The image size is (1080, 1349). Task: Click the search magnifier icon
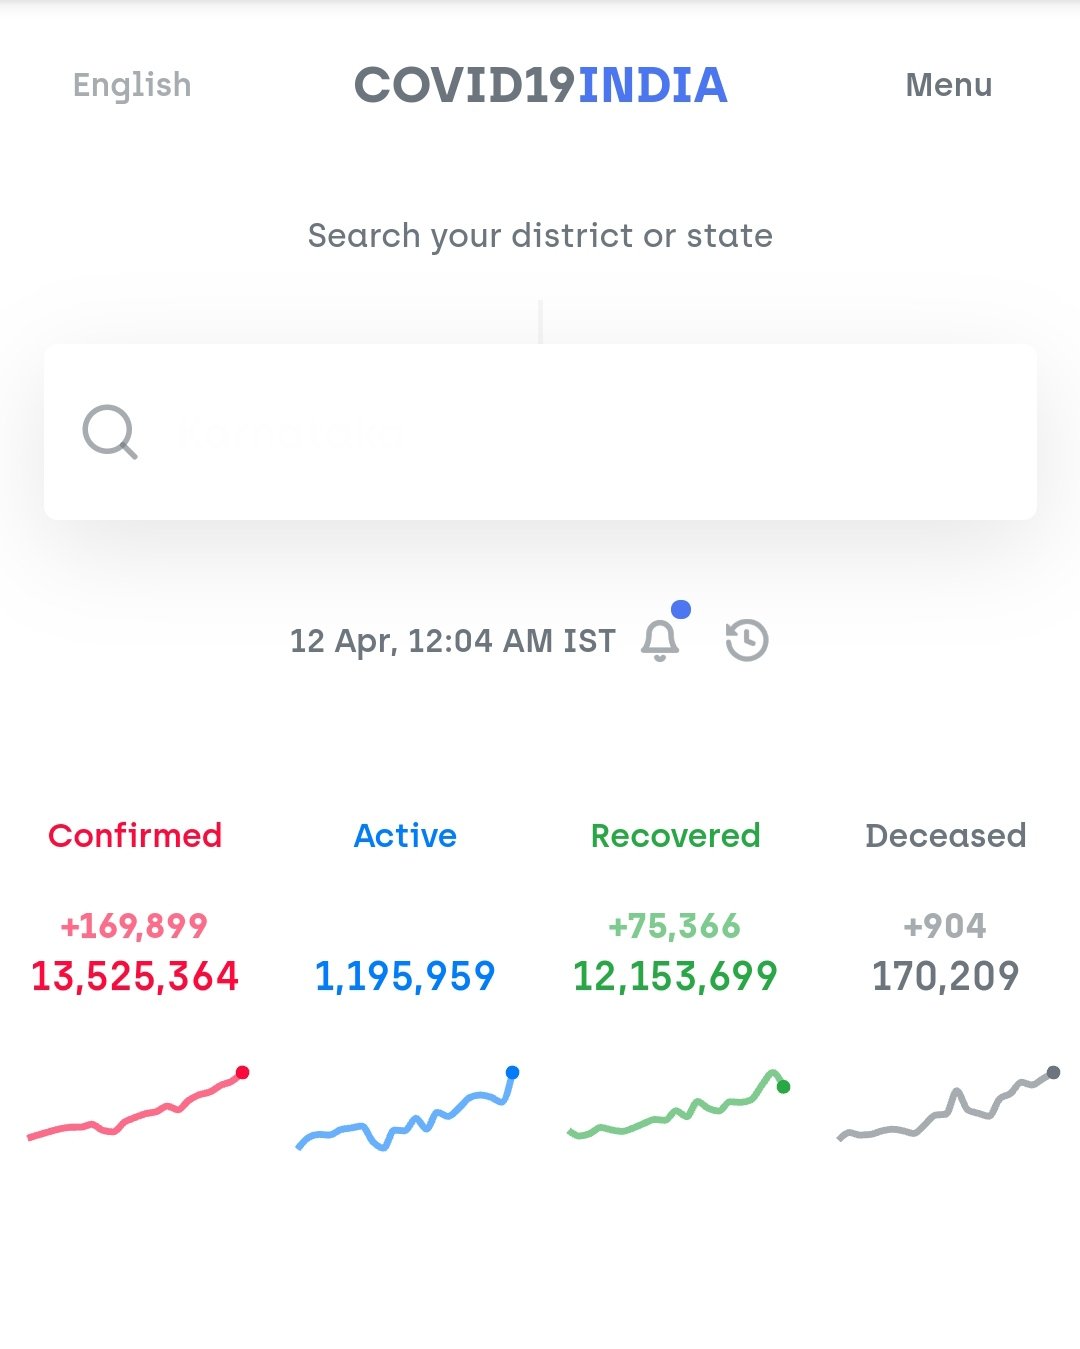point(109,432)
